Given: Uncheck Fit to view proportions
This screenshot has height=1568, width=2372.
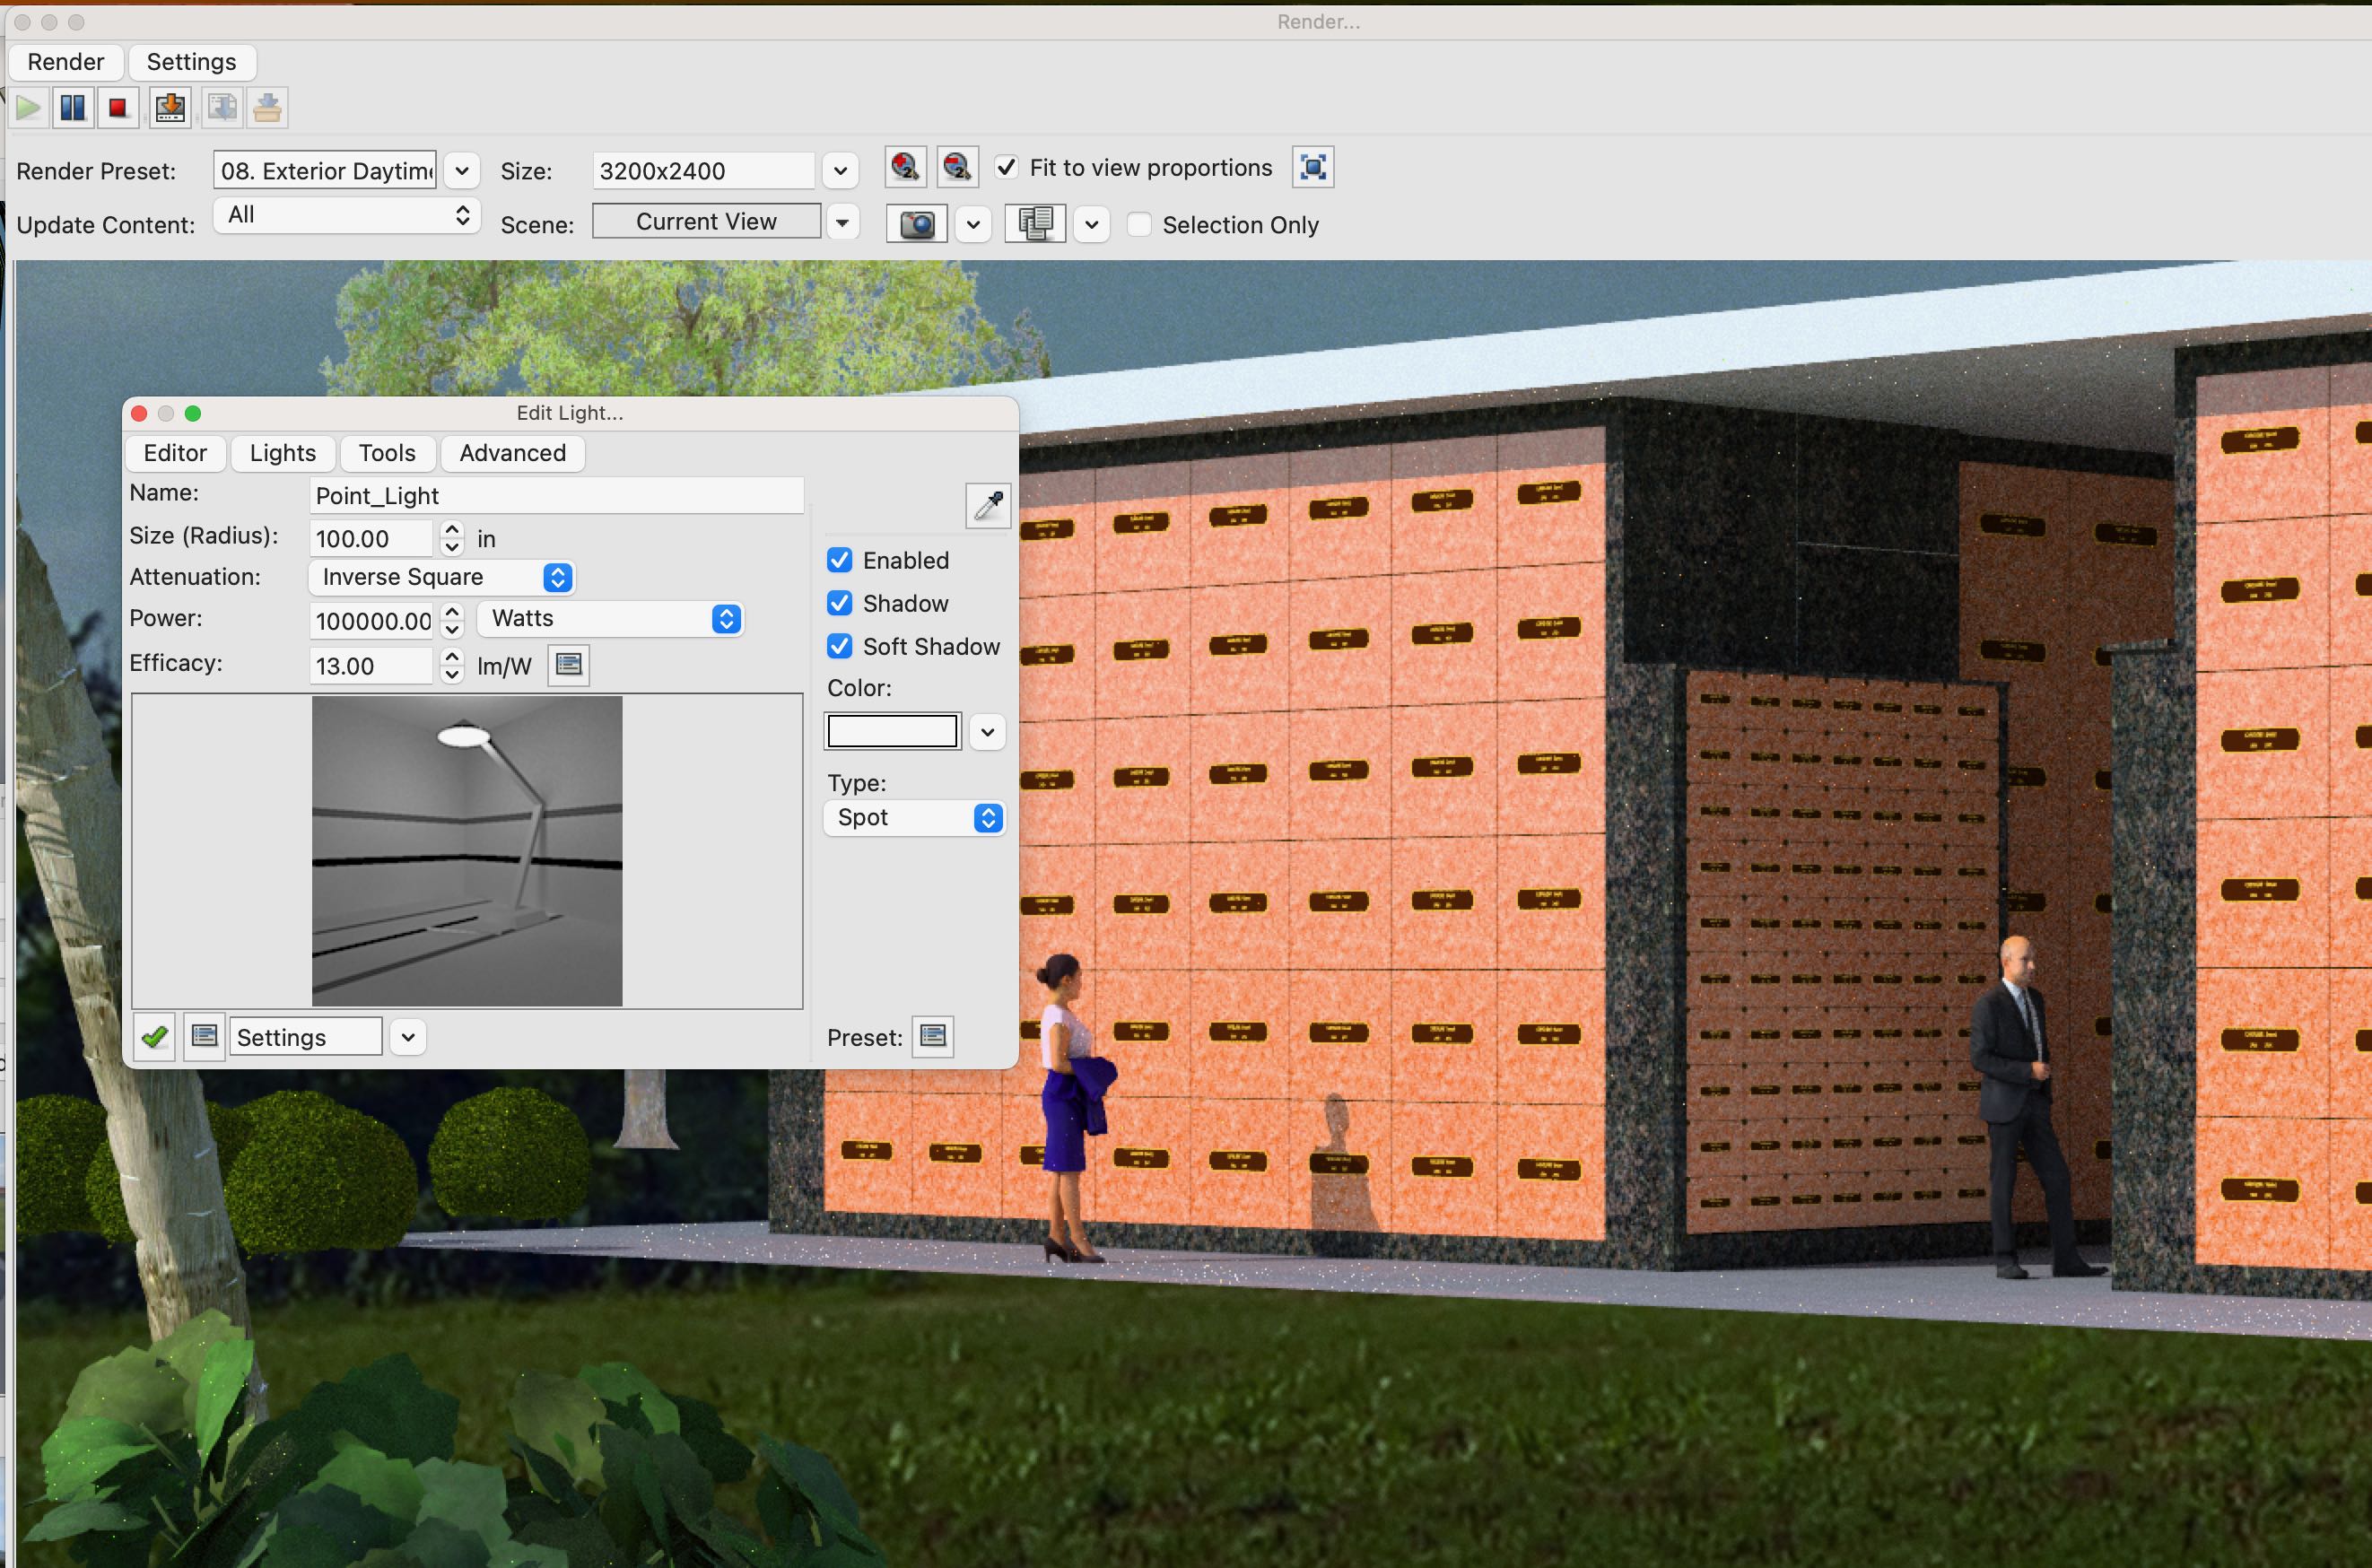Looking at the screenshot, I should pyautogui.click(x=1007, y=167).
